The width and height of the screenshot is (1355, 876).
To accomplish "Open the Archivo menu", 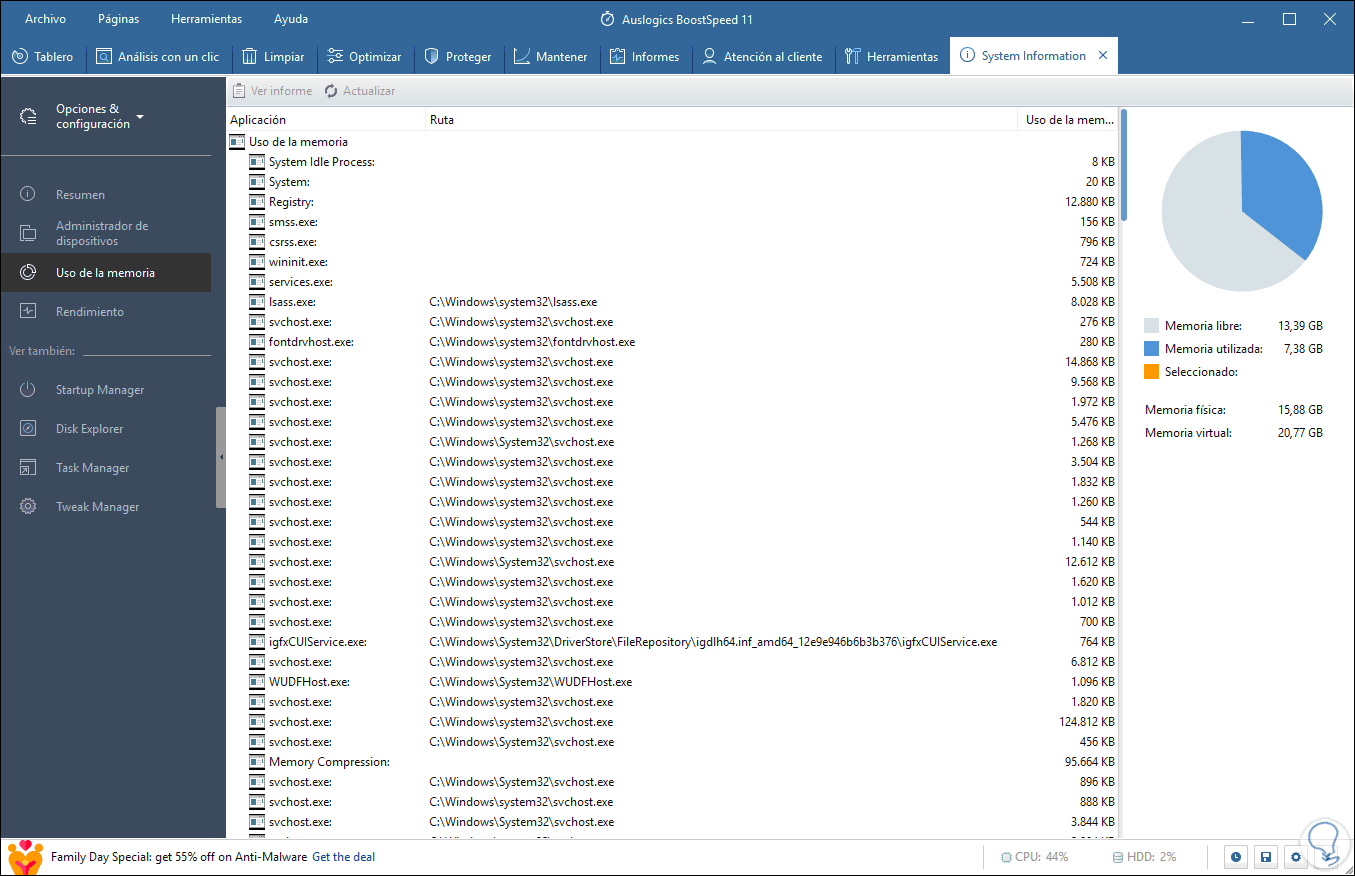I will 46,19.
